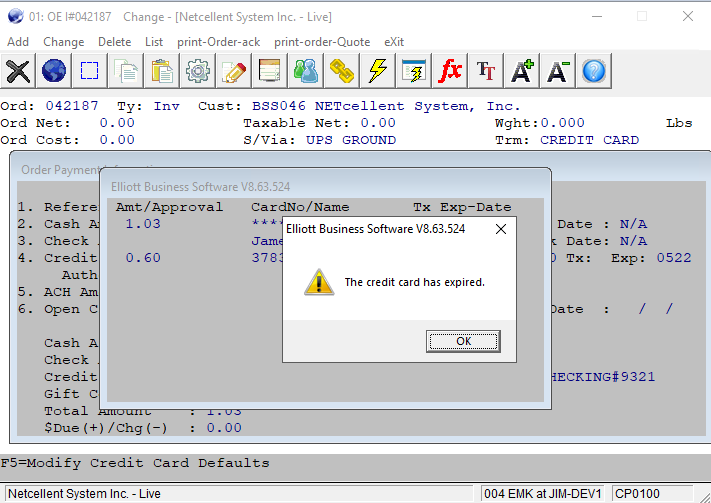Open the print-order-Quote menu

[x=322, y=42]
